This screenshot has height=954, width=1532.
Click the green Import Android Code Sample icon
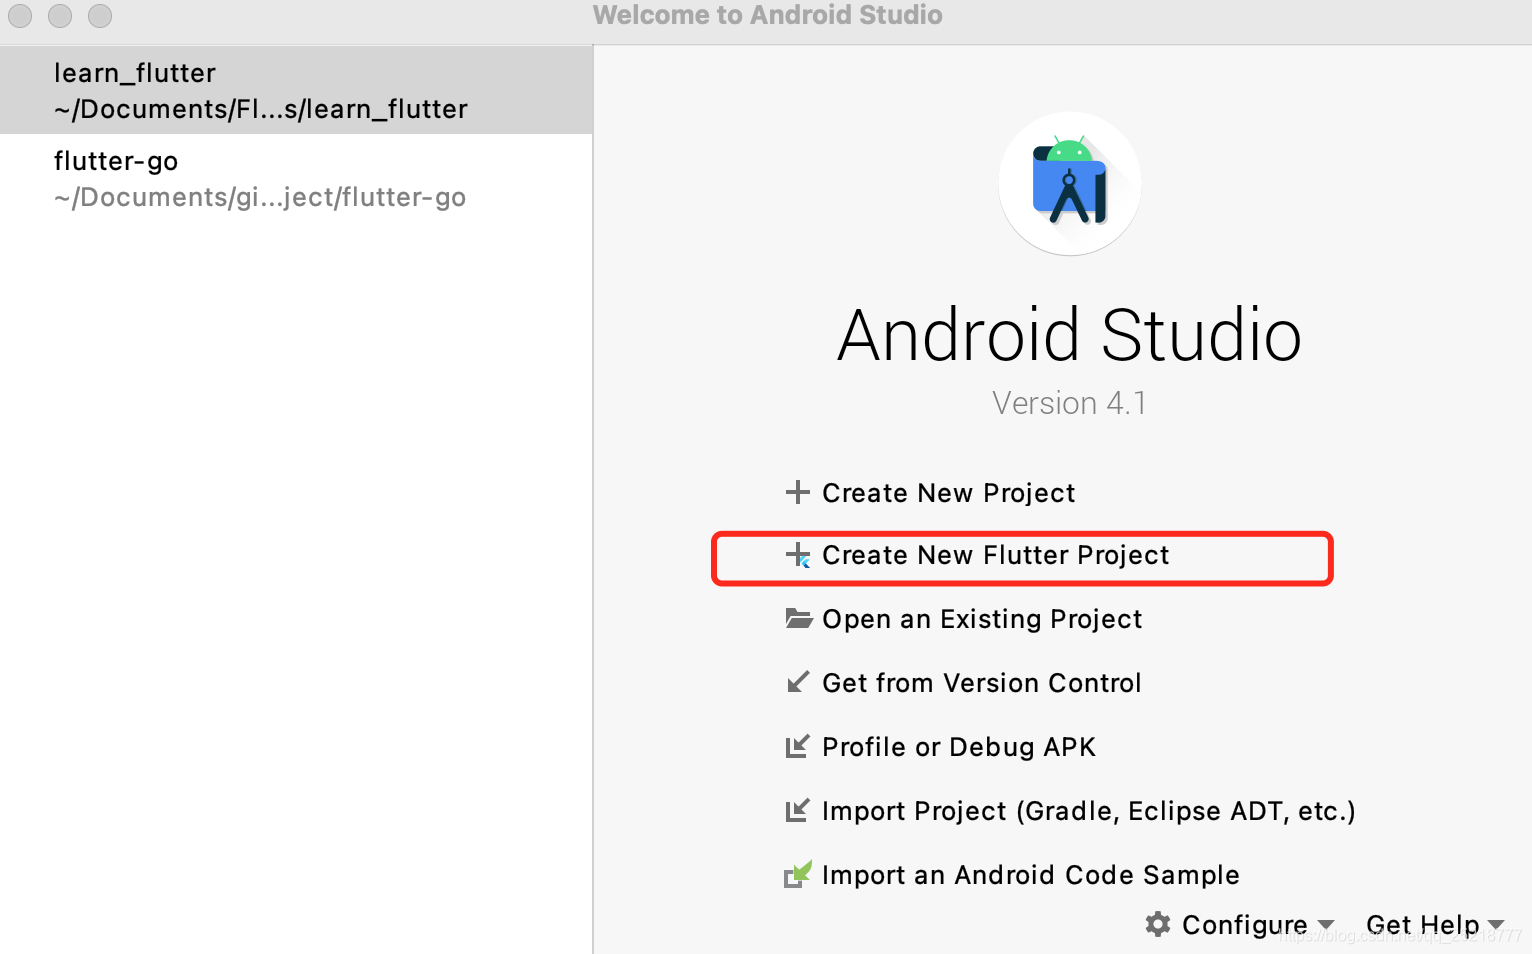[797, 874]
